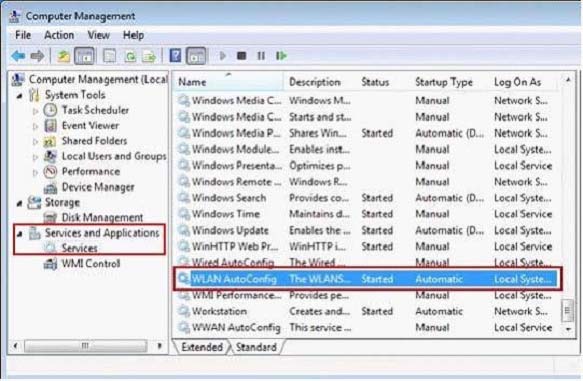
Task: Collapse Services and Applications node arrow
Action: click(20, 234)
